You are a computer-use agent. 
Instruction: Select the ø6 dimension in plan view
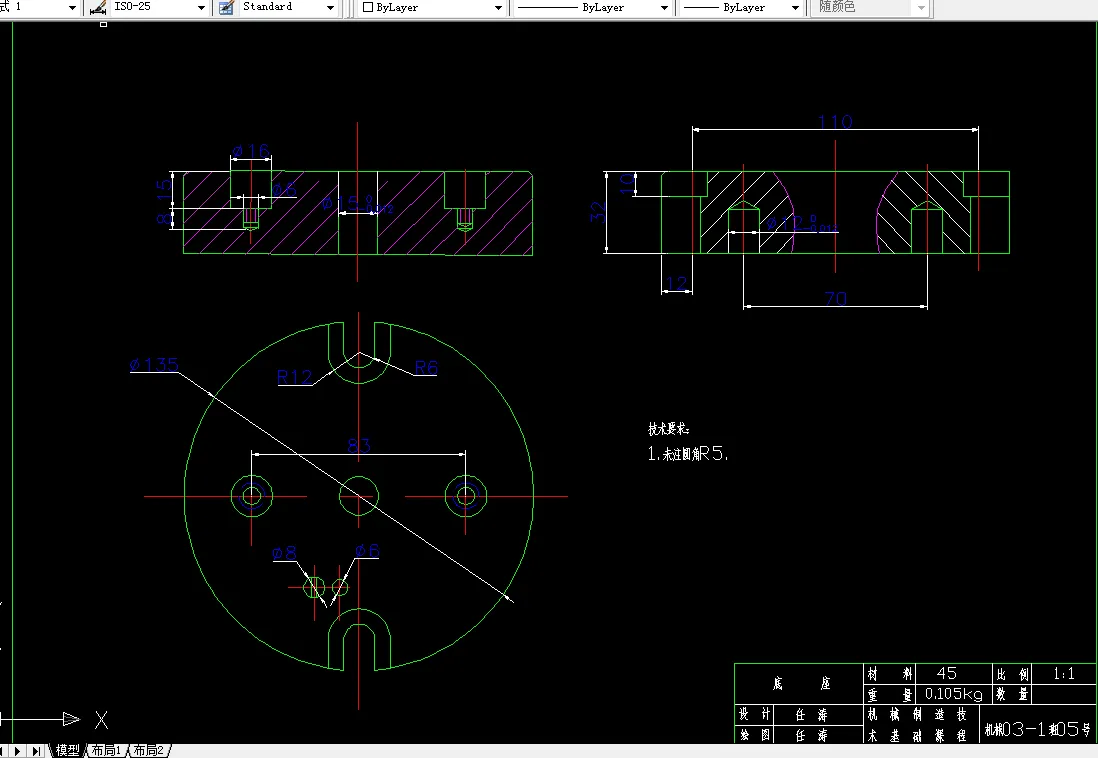pyautogui.click(x=367, y=551)
